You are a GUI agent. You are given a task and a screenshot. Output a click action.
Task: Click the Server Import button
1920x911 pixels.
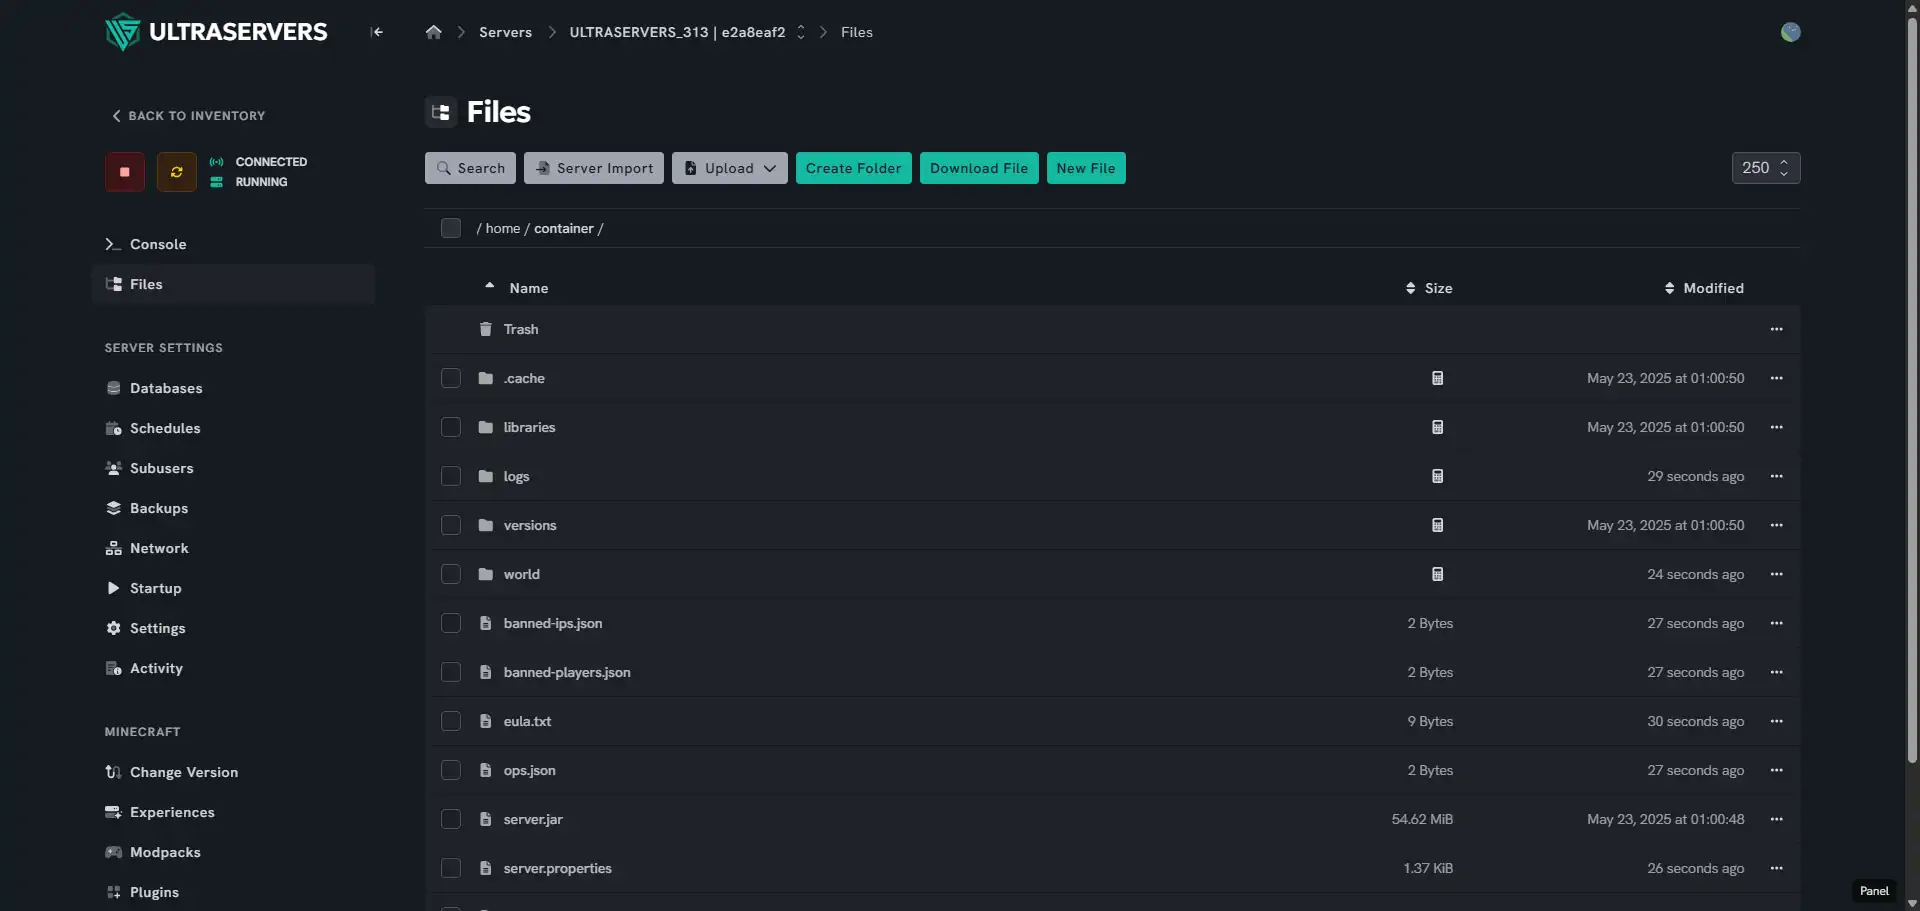[594, 168]
